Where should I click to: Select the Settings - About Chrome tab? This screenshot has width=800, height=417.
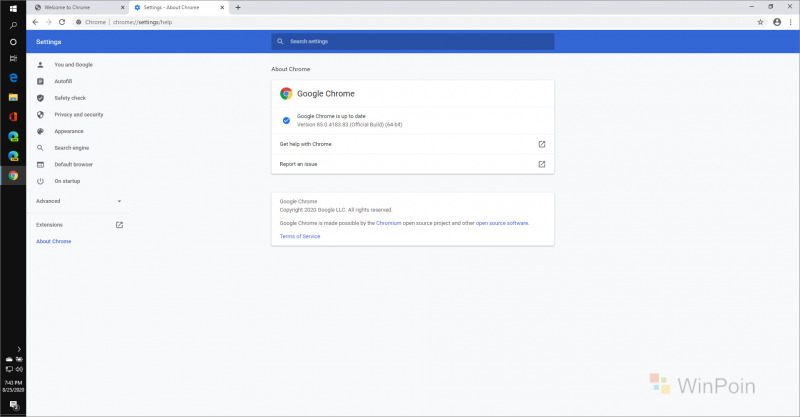pyautogui.click(x=178, y=8)
